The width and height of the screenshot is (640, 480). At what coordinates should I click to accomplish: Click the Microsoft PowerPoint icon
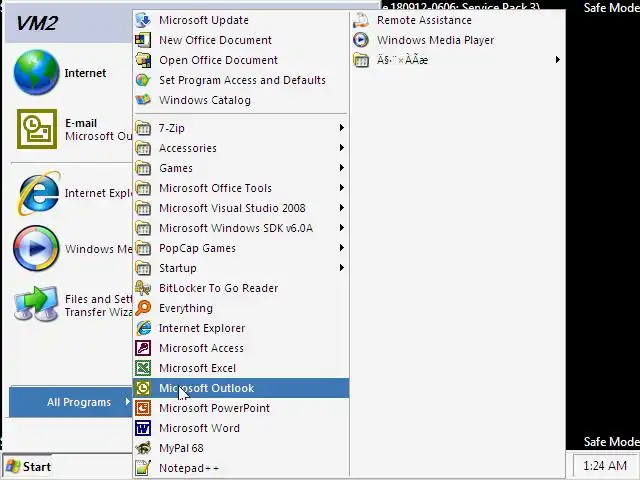[143, 408]
